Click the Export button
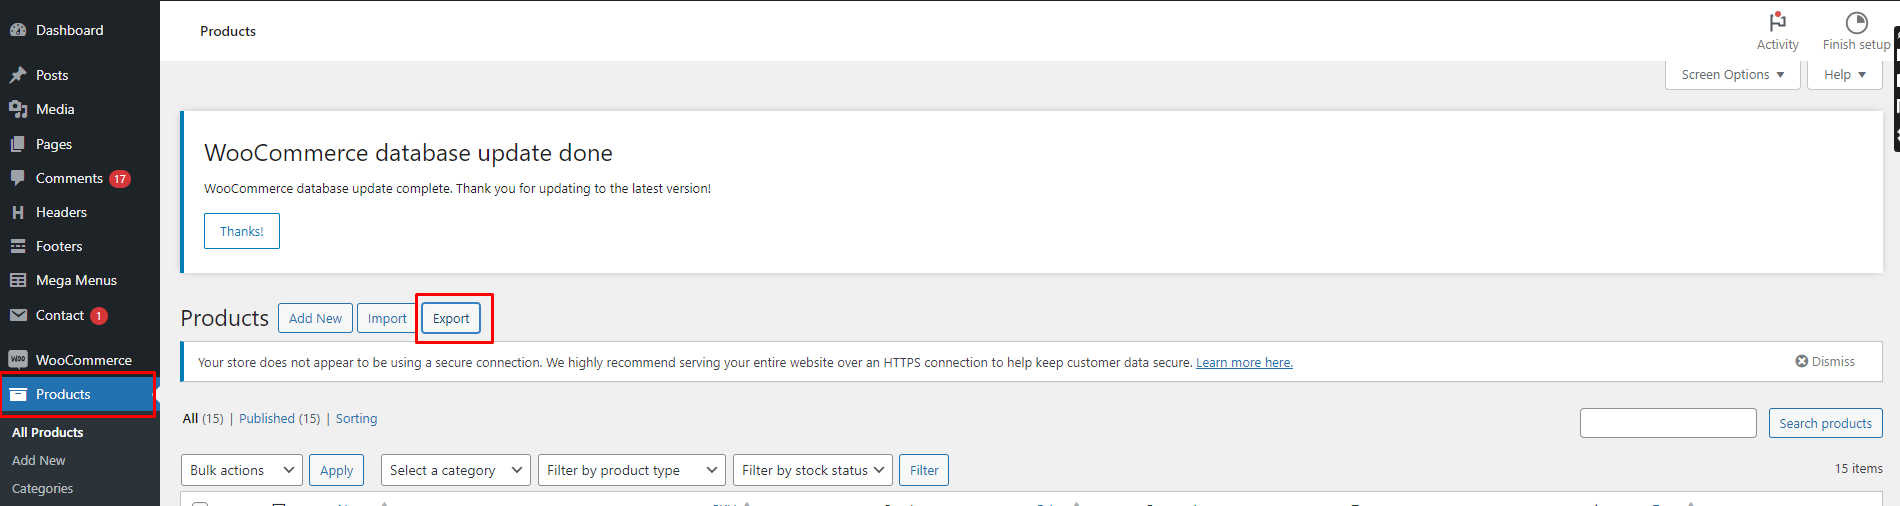Viewport: 1900px width, 506px height. click(451, 318)
